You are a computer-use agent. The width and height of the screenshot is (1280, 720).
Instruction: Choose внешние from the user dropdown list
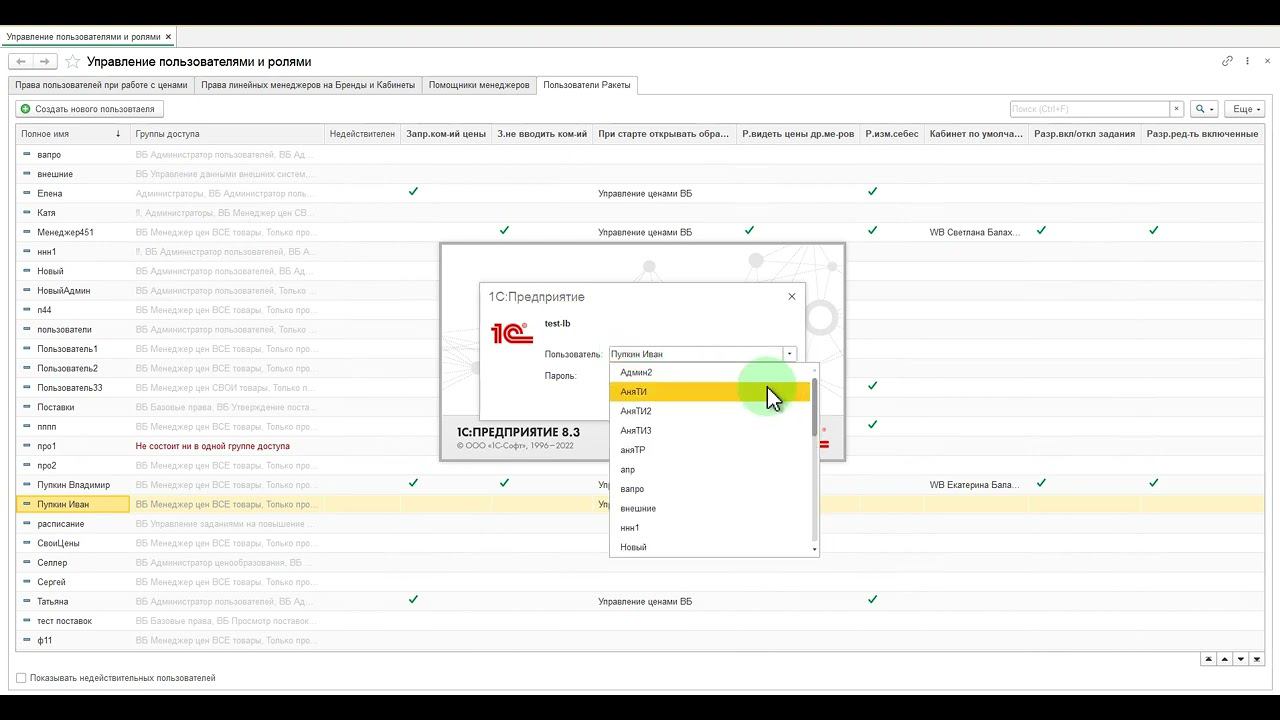[x=710, y=509]
